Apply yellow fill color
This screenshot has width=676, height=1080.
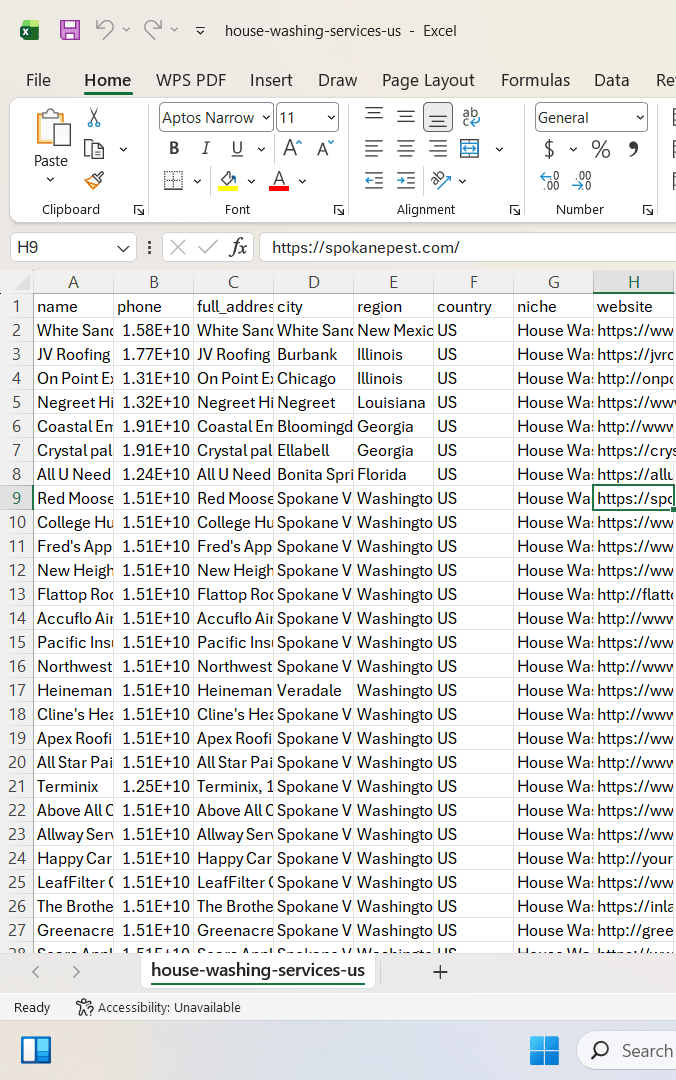[x=228, y=180]
